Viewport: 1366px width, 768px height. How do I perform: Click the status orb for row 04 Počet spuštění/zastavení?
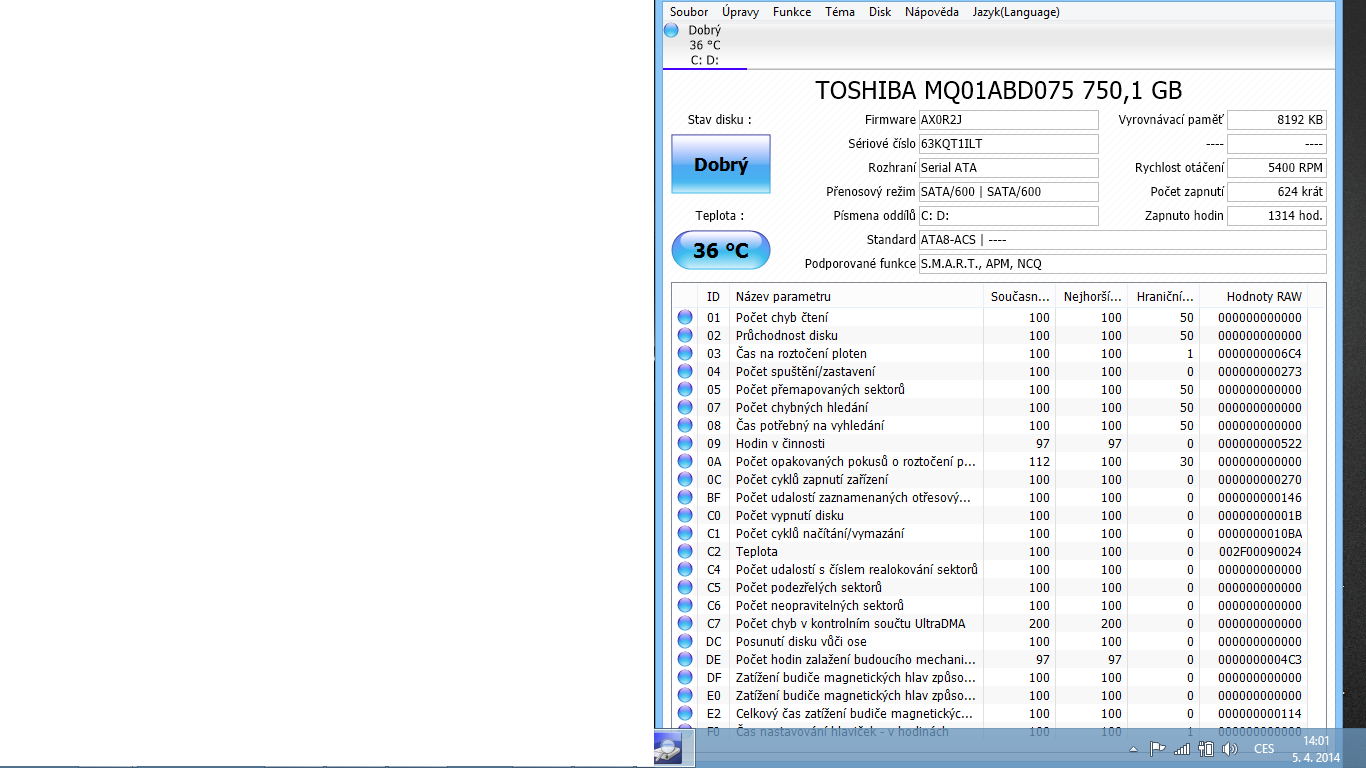pyautogui.click(x=685, y=371)
